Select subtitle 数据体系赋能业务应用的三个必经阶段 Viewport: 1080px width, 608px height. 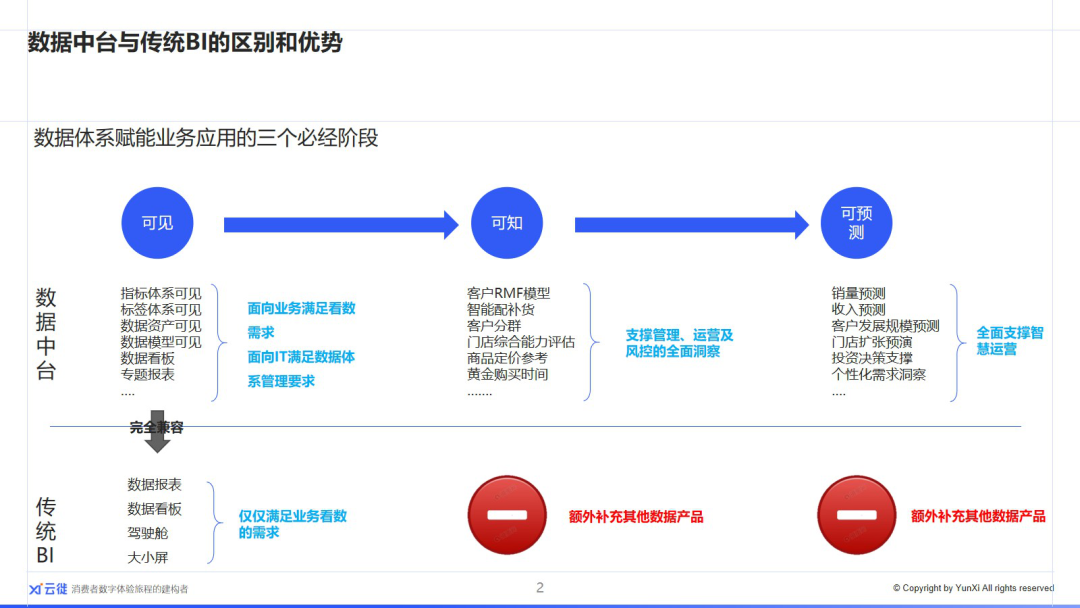point(206,138)
